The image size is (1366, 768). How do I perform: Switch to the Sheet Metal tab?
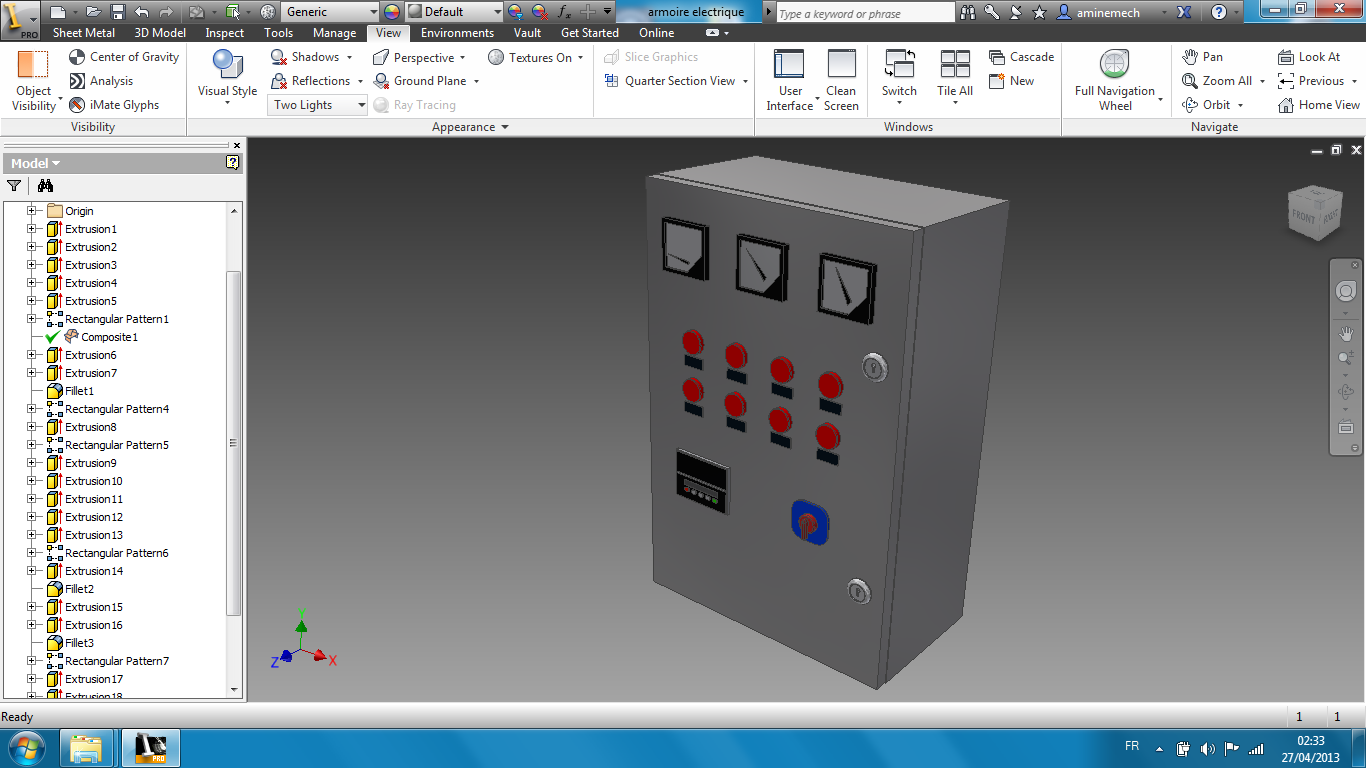point(83,33)
